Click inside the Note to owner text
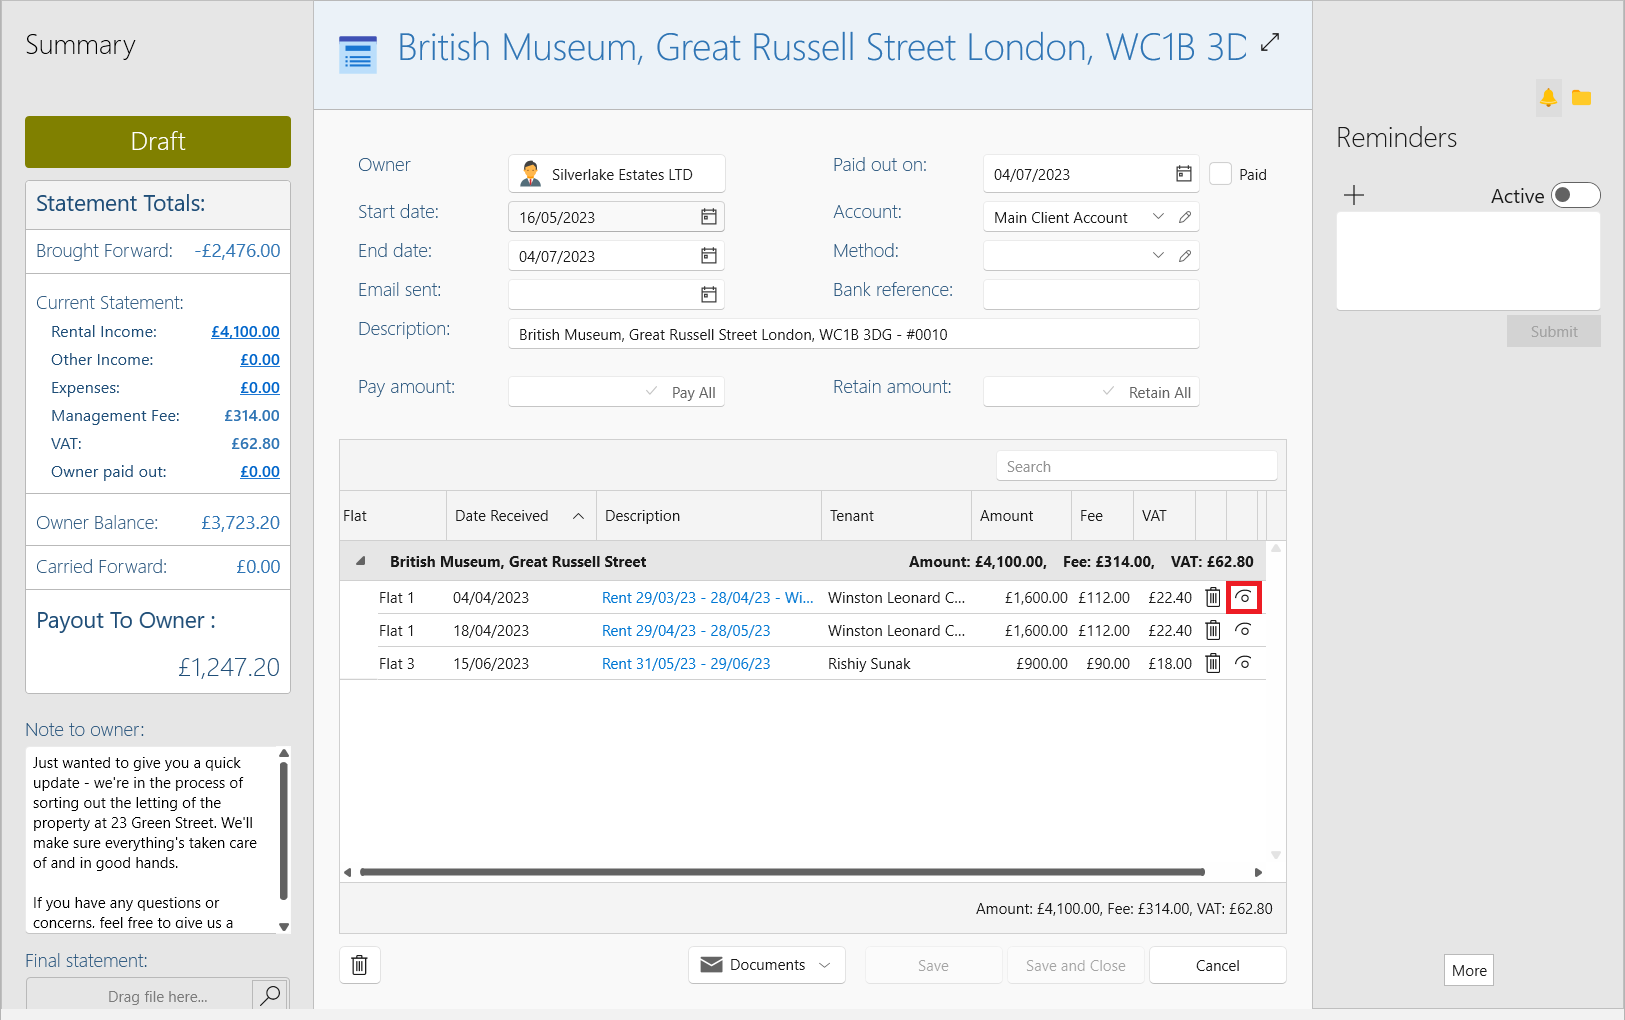Viewport: 1625px width, 1020px height. coord(150,840)
